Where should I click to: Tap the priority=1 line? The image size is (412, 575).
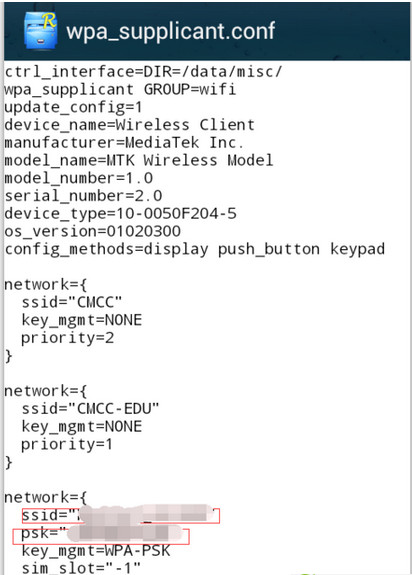pyautogui.click(x=67, y=444)
